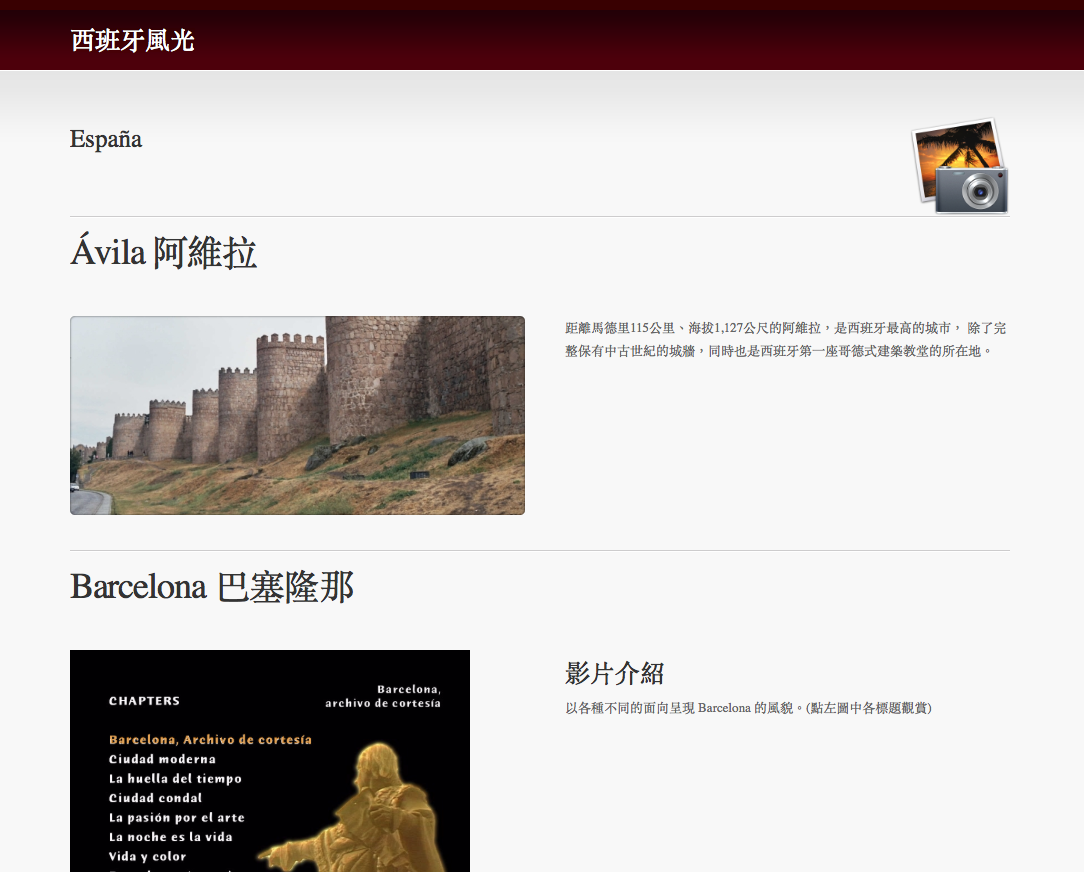Image resolution: width=1084 pixels, height=872 pixels.
Task: Open La pasión por el arte chapter
Action: (x=176, y=818)
